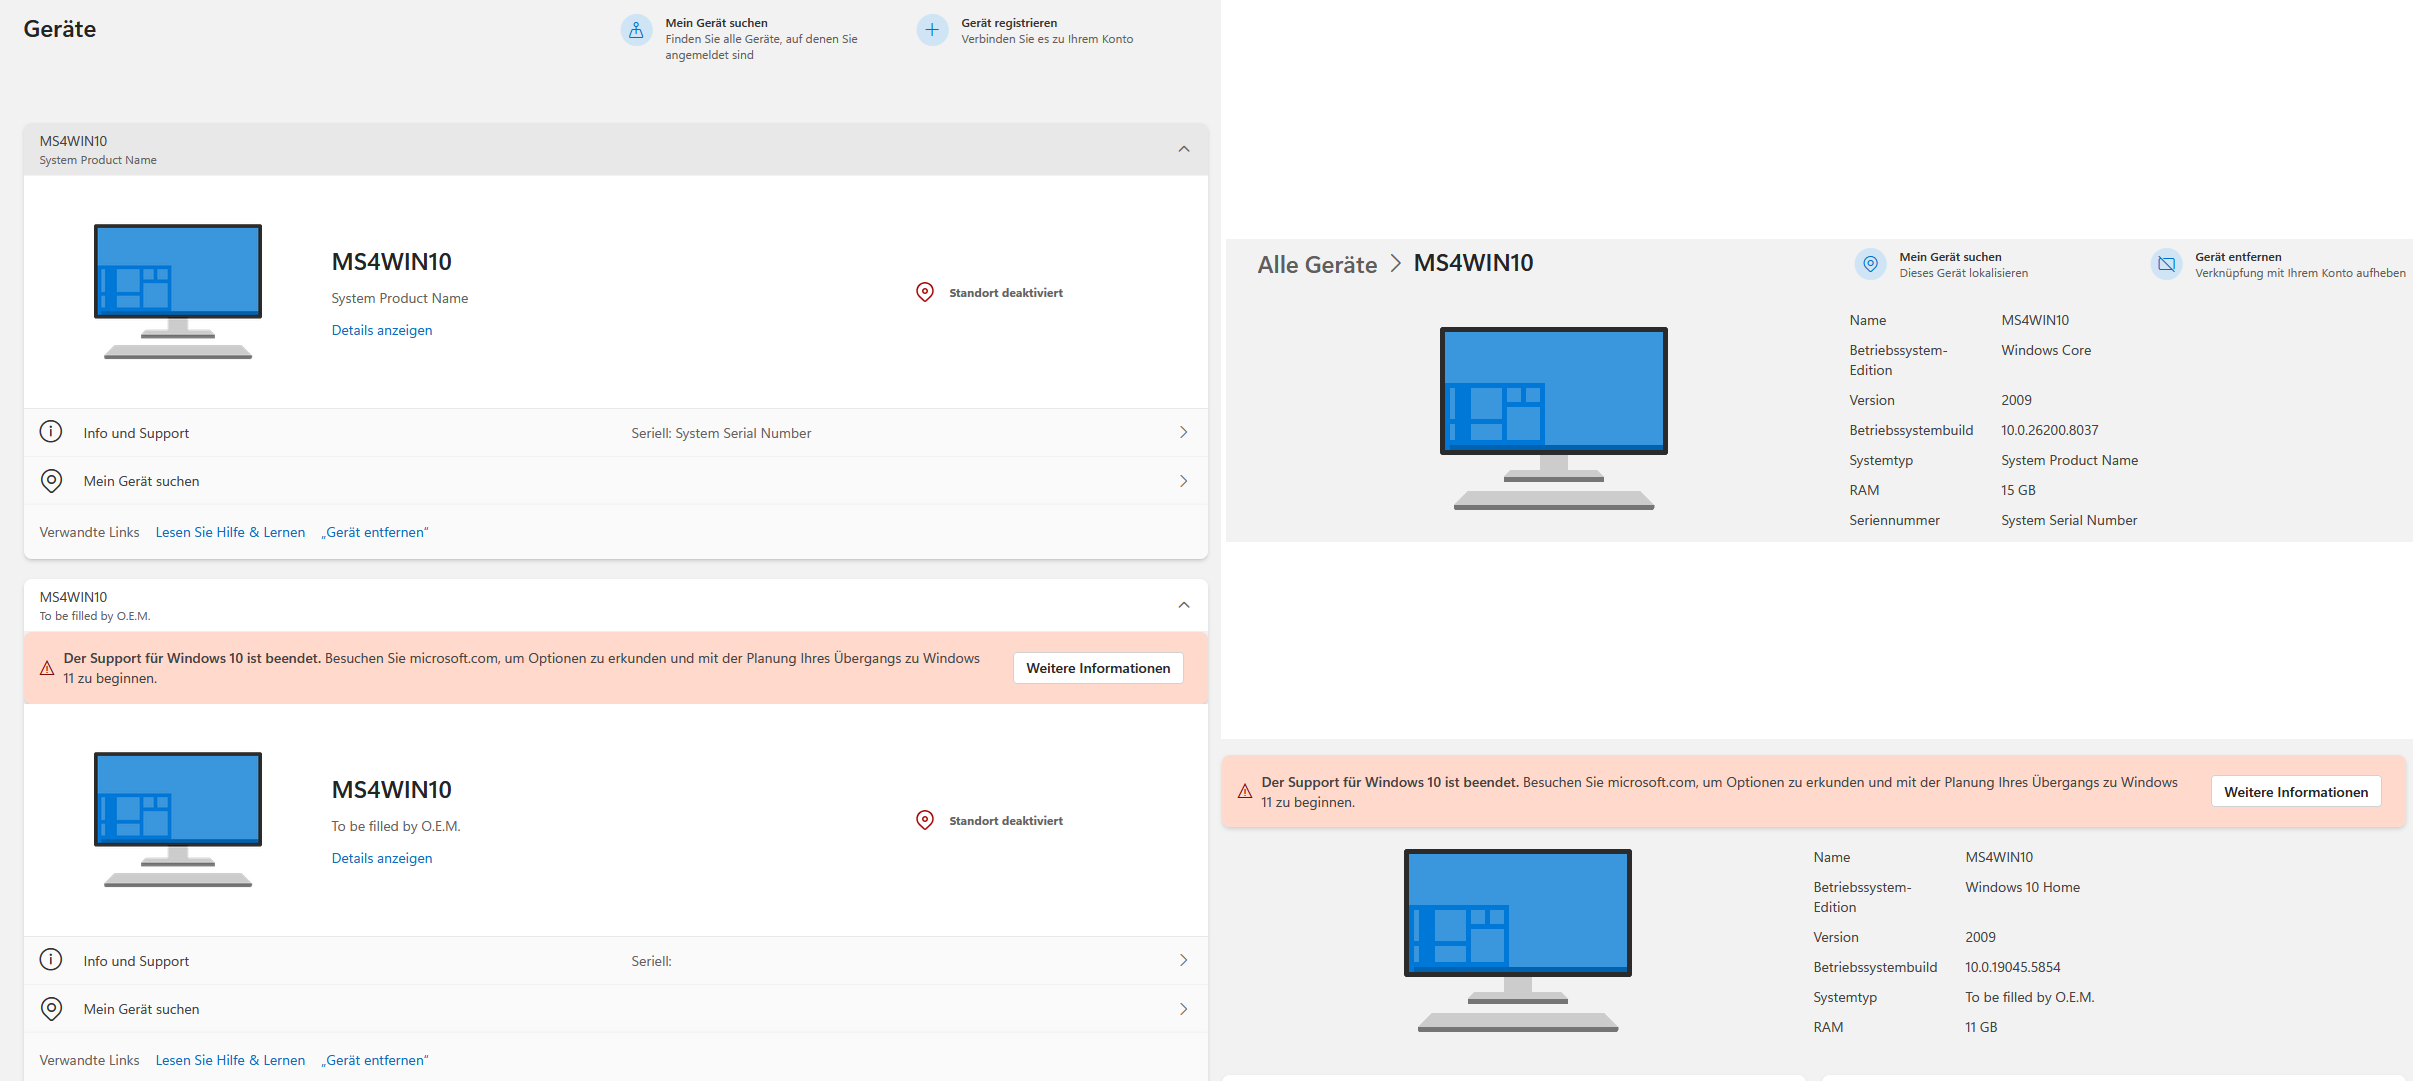Image resolution: width=2413 pixels, height=1081 pixels.
Task: Click the monitor image beside the Windows Core details
Action: 1554,418
